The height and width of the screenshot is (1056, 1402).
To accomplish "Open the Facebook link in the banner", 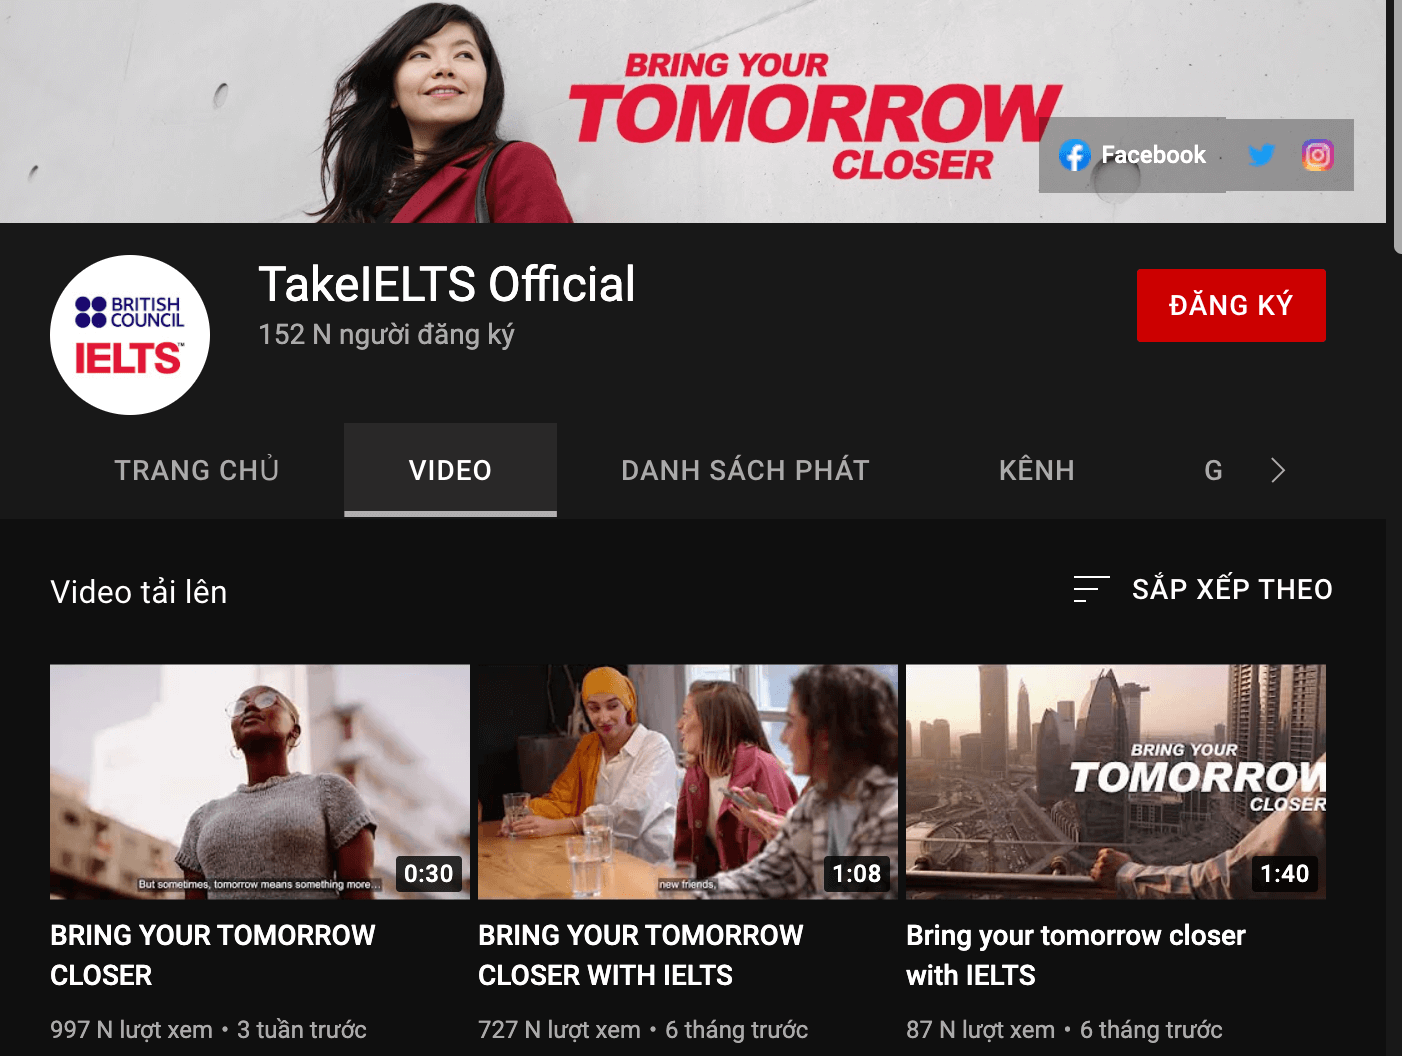I will click(x=1133, y=155).
